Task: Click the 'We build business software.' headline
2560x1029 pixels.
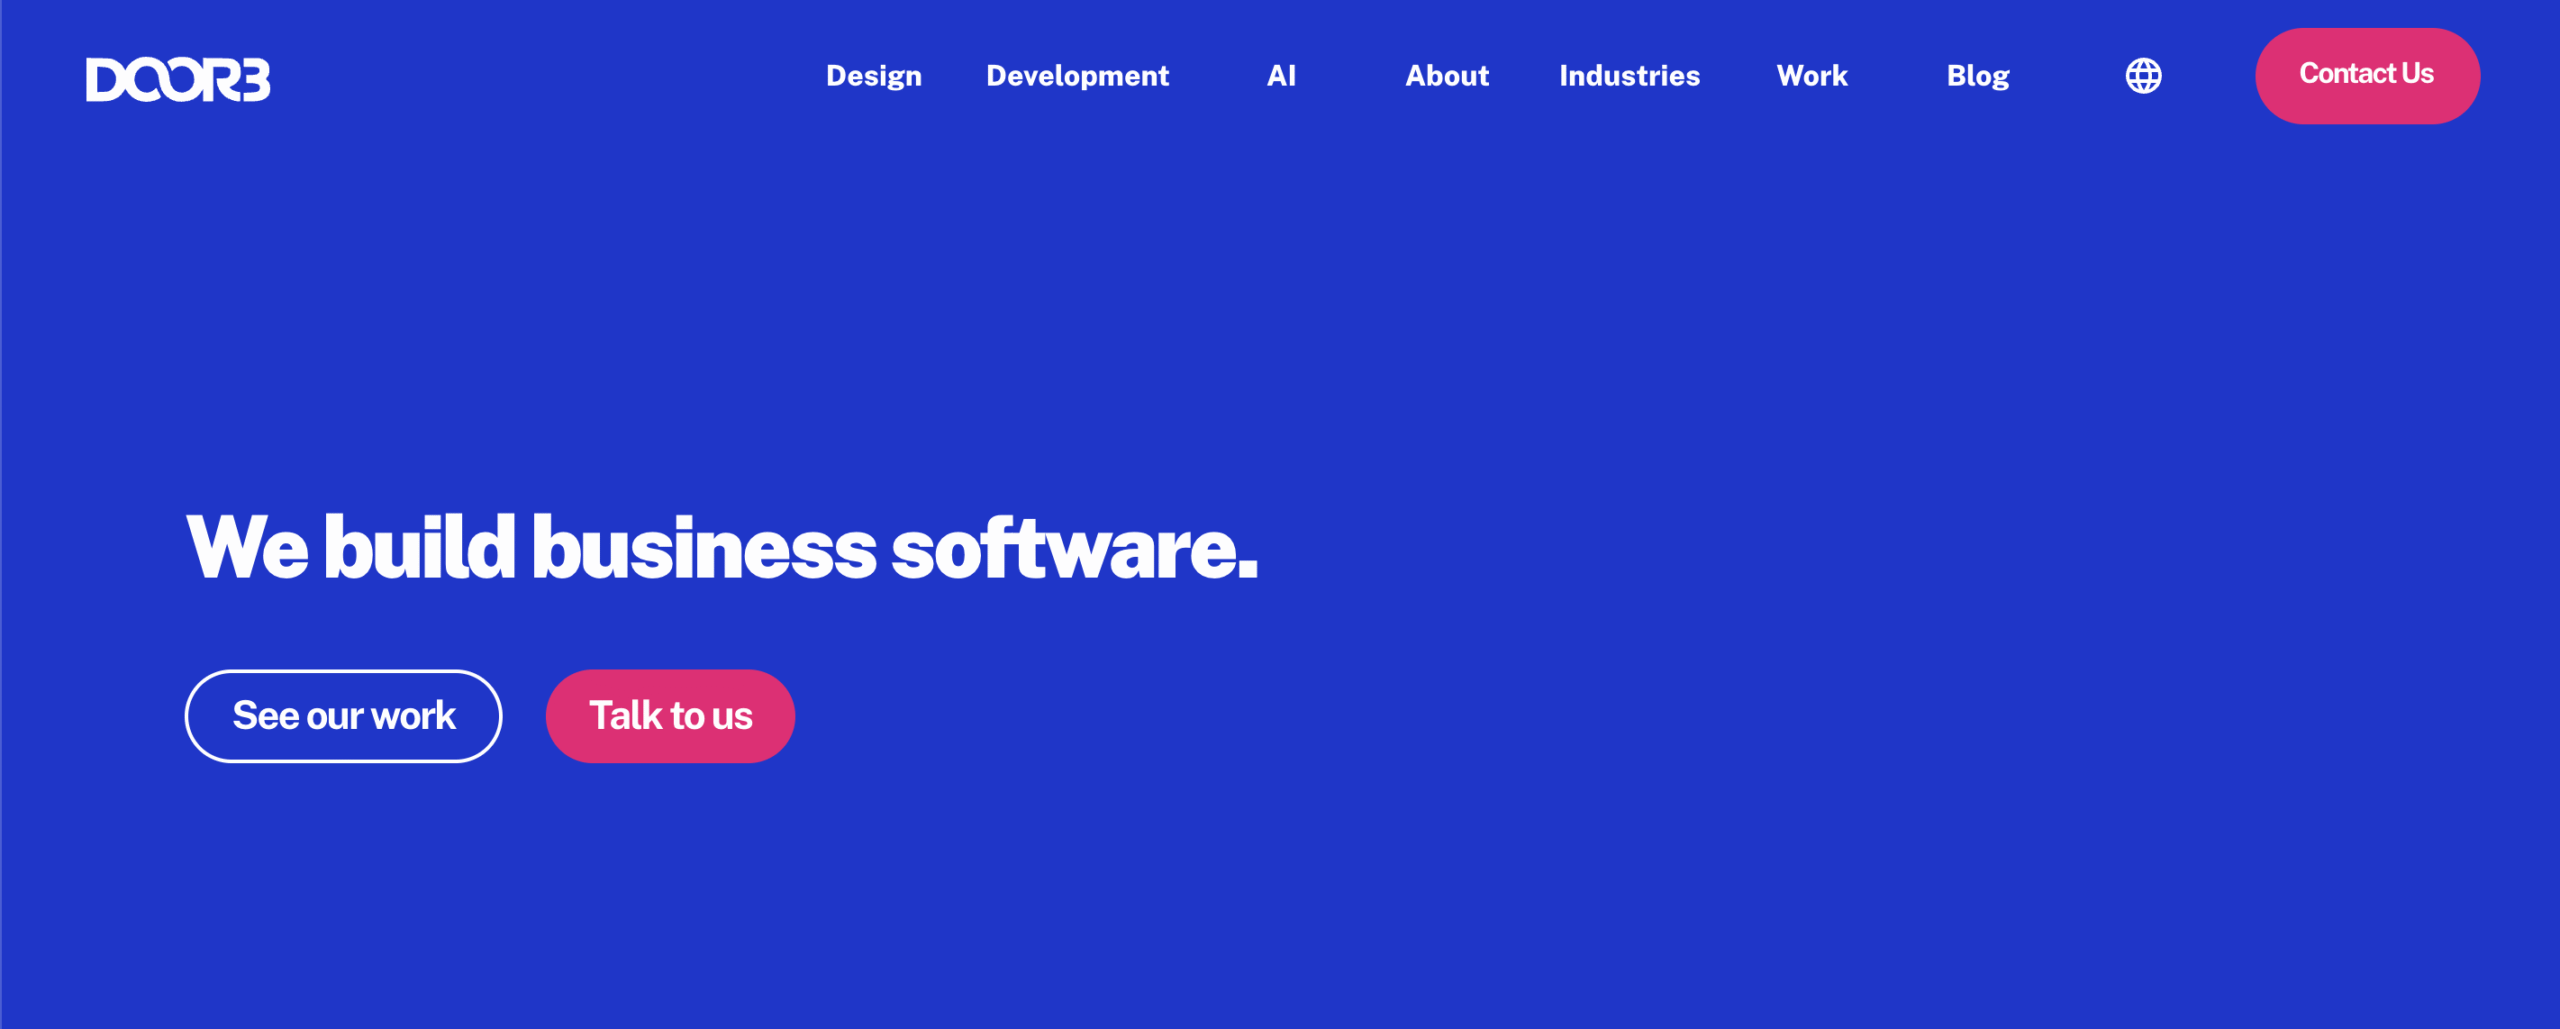Action: (x=721, y=547)
